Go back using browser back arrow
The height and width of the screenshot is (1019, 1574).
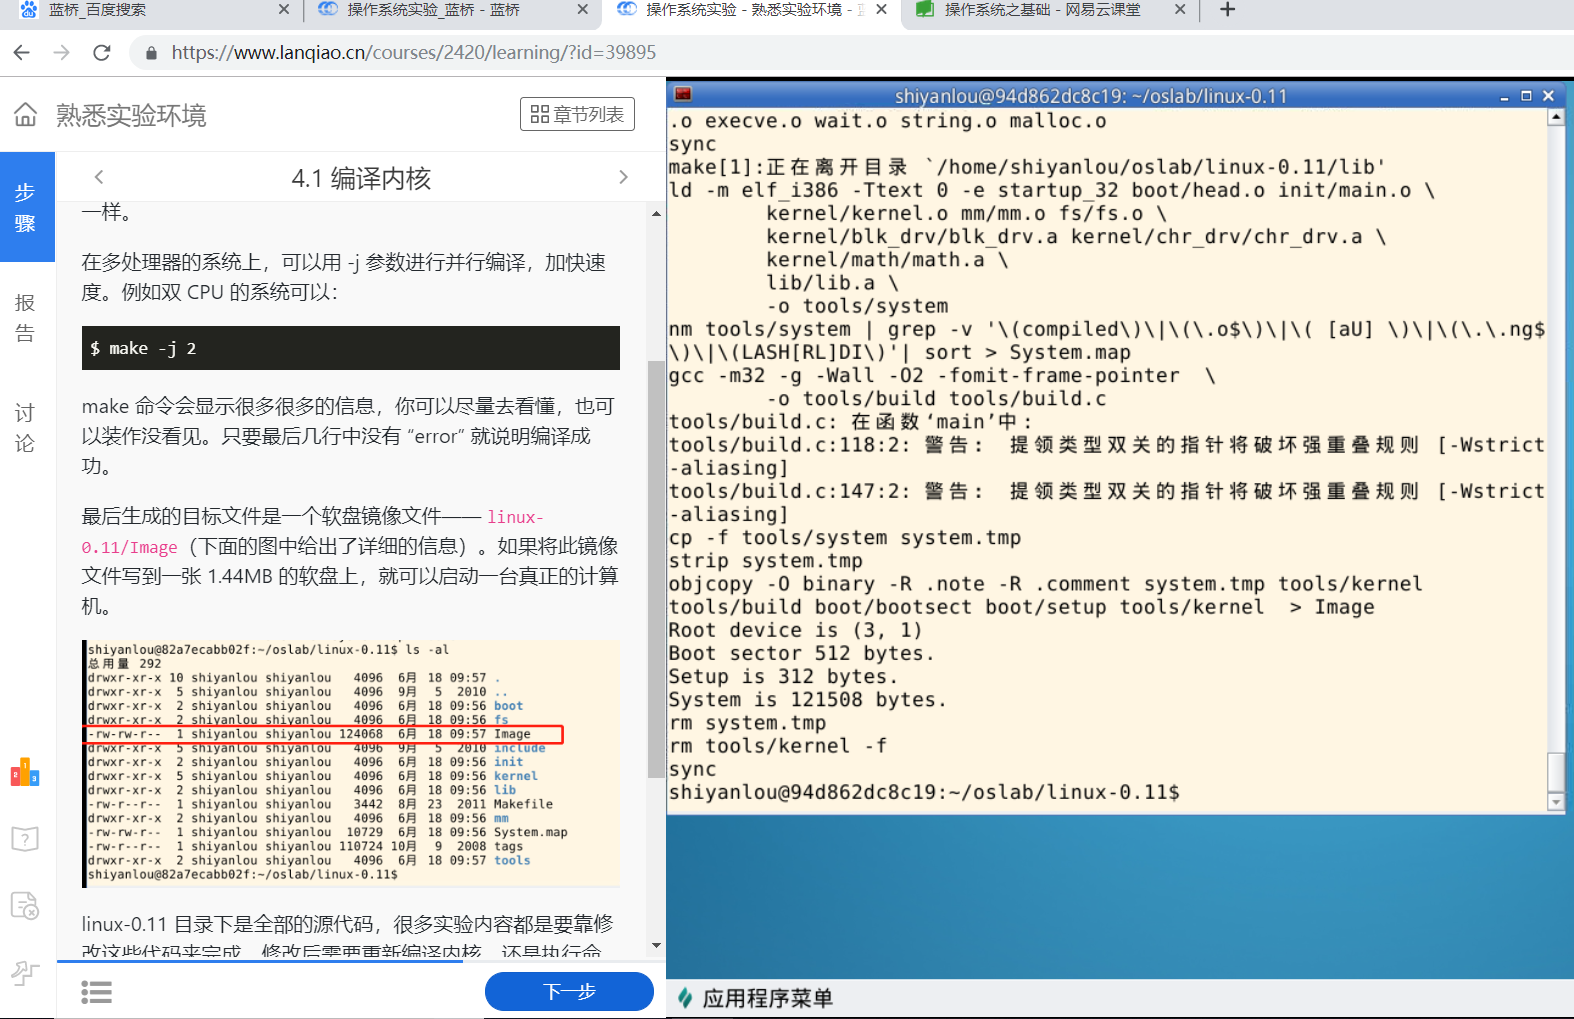22,52
